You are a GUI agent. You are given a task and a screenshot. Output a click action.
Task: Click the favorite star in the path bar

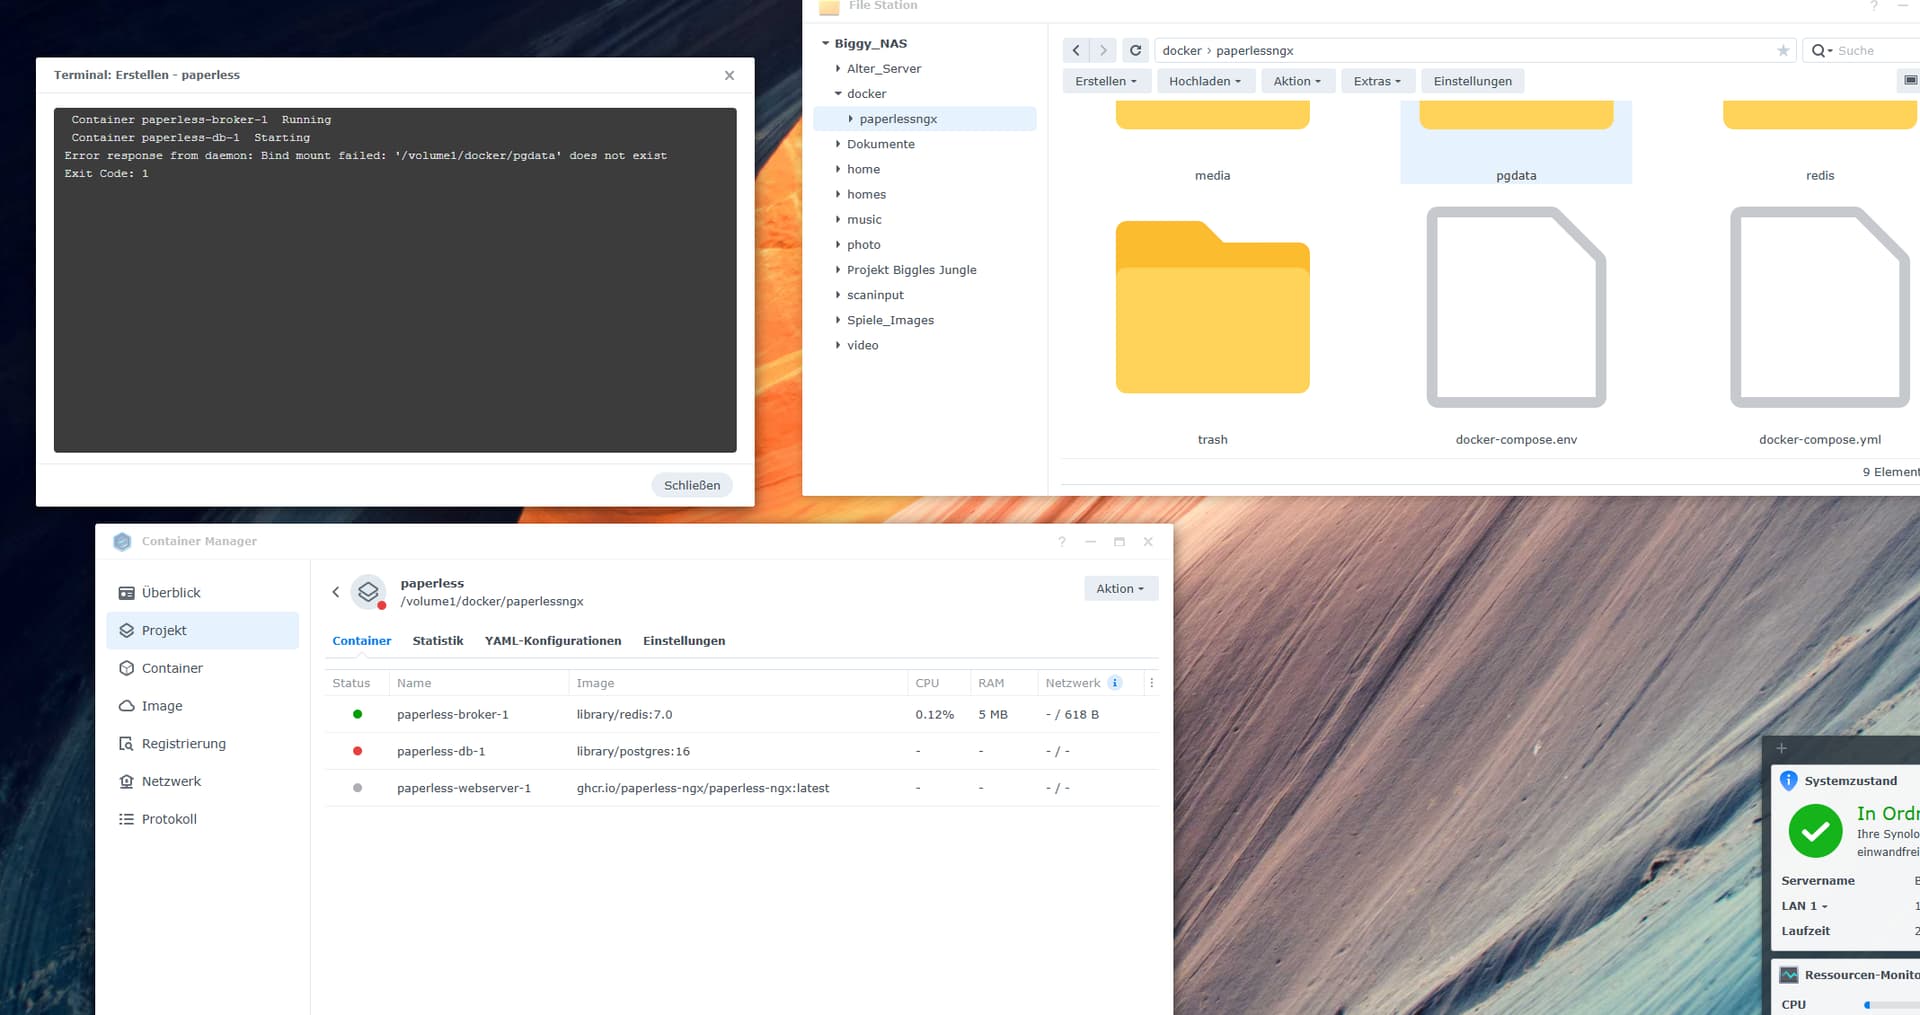[1782, 50]
